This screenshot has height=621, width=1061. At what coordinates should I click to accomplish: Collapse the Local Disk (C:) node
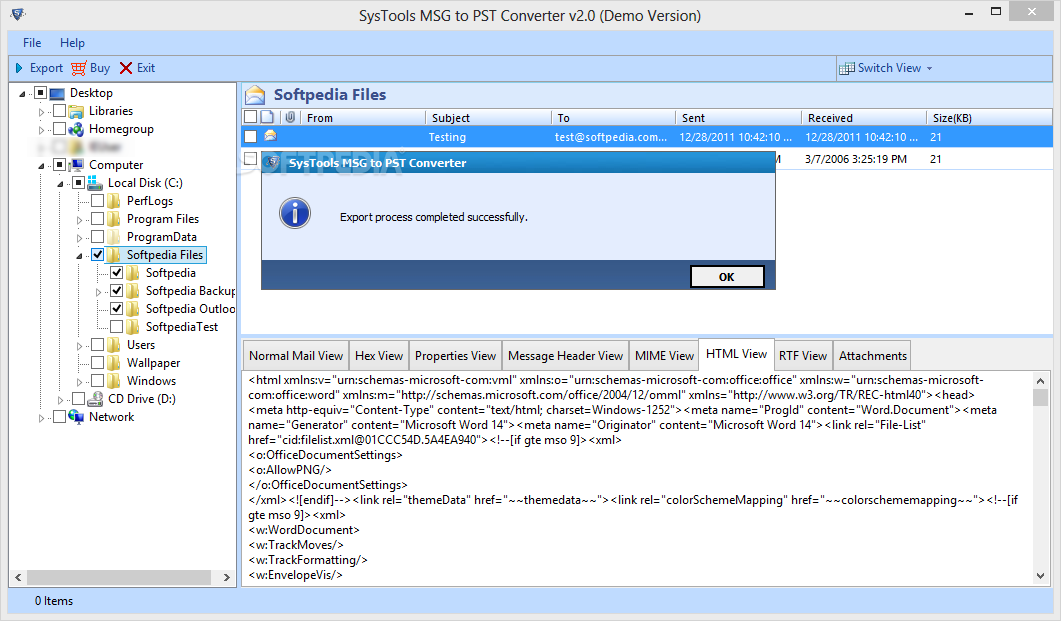pyautogui.click(x=60, y=184)
